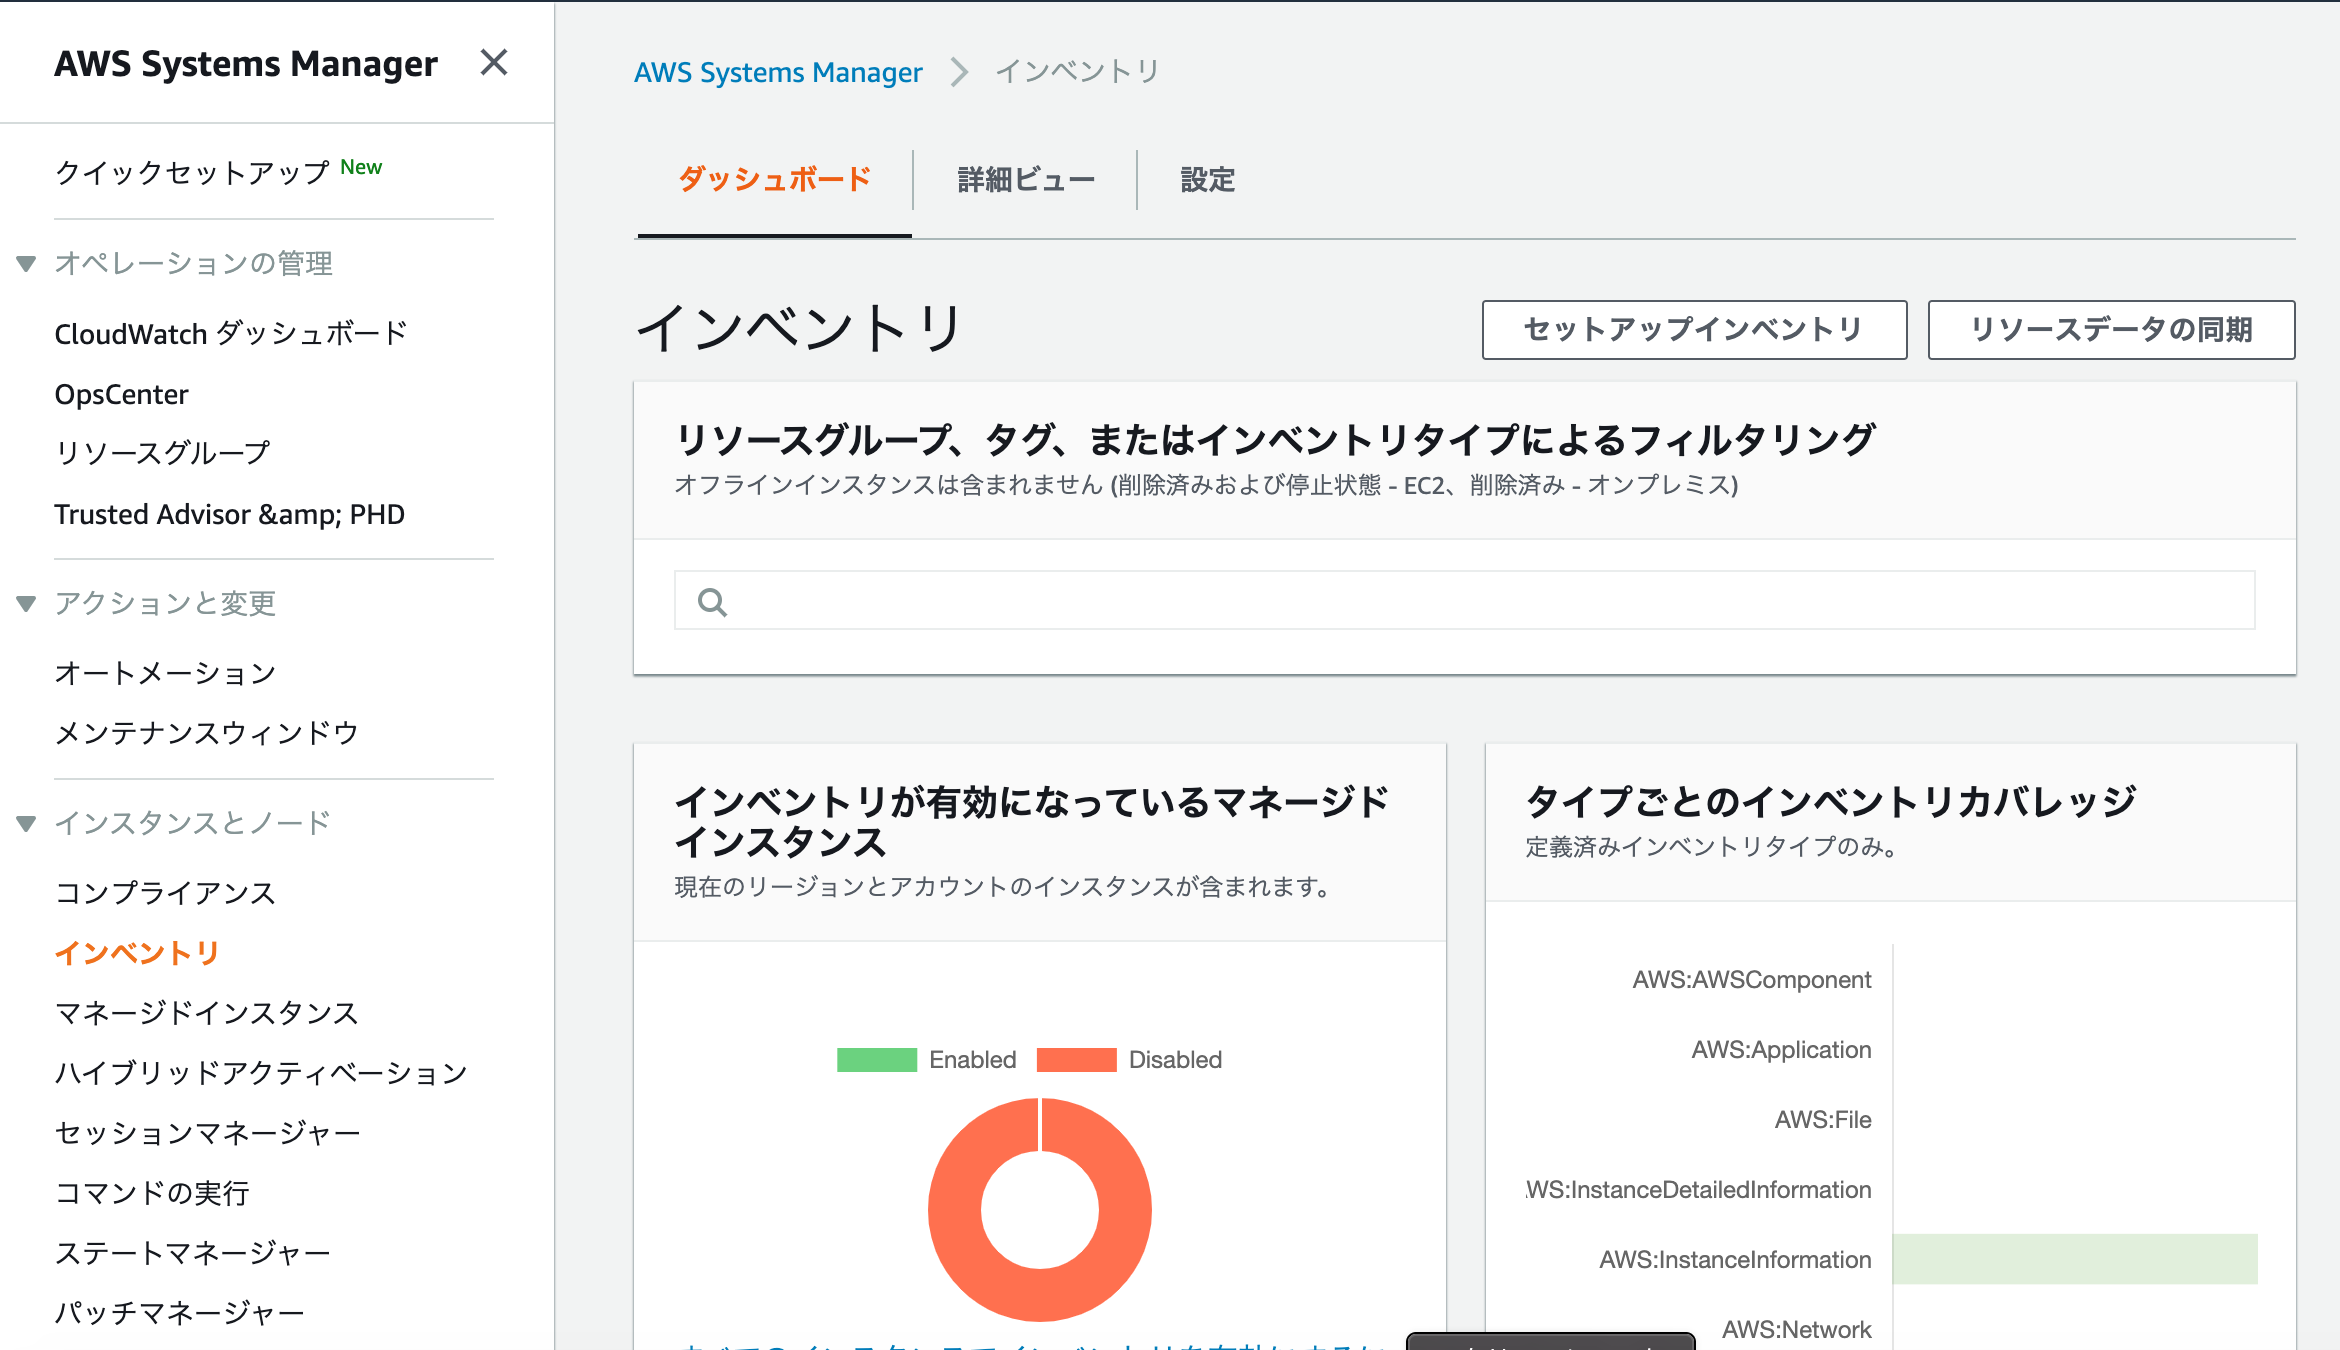Screen dimensions: 2340x1350
Task: Click the タイプごとのインベントリカバレッジ panel title
Action: [x=1830, y=802]
